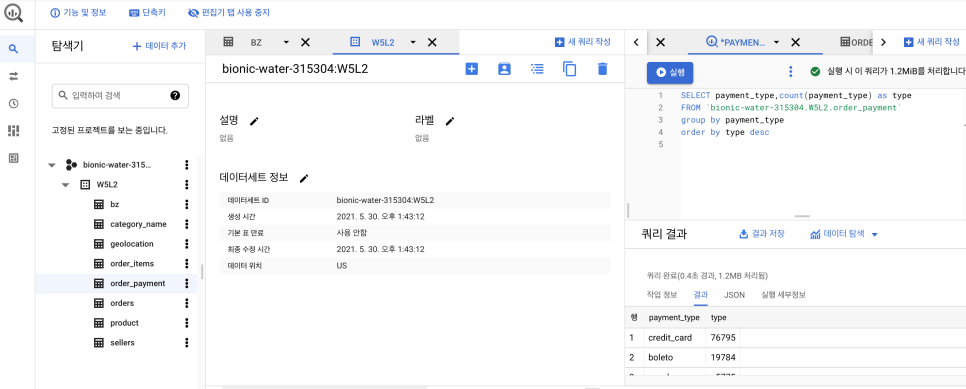This screenshot has width=966, height=389.
Task: Click share dataset person icon
Action: [x=504, y=69]
